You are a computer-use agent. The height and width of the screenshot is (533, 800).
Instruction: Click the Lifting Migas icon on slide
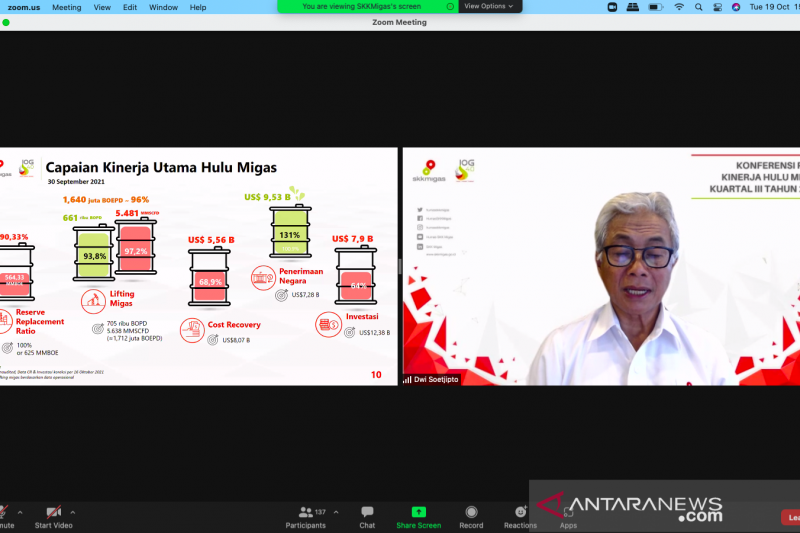(x=93, y=301)
